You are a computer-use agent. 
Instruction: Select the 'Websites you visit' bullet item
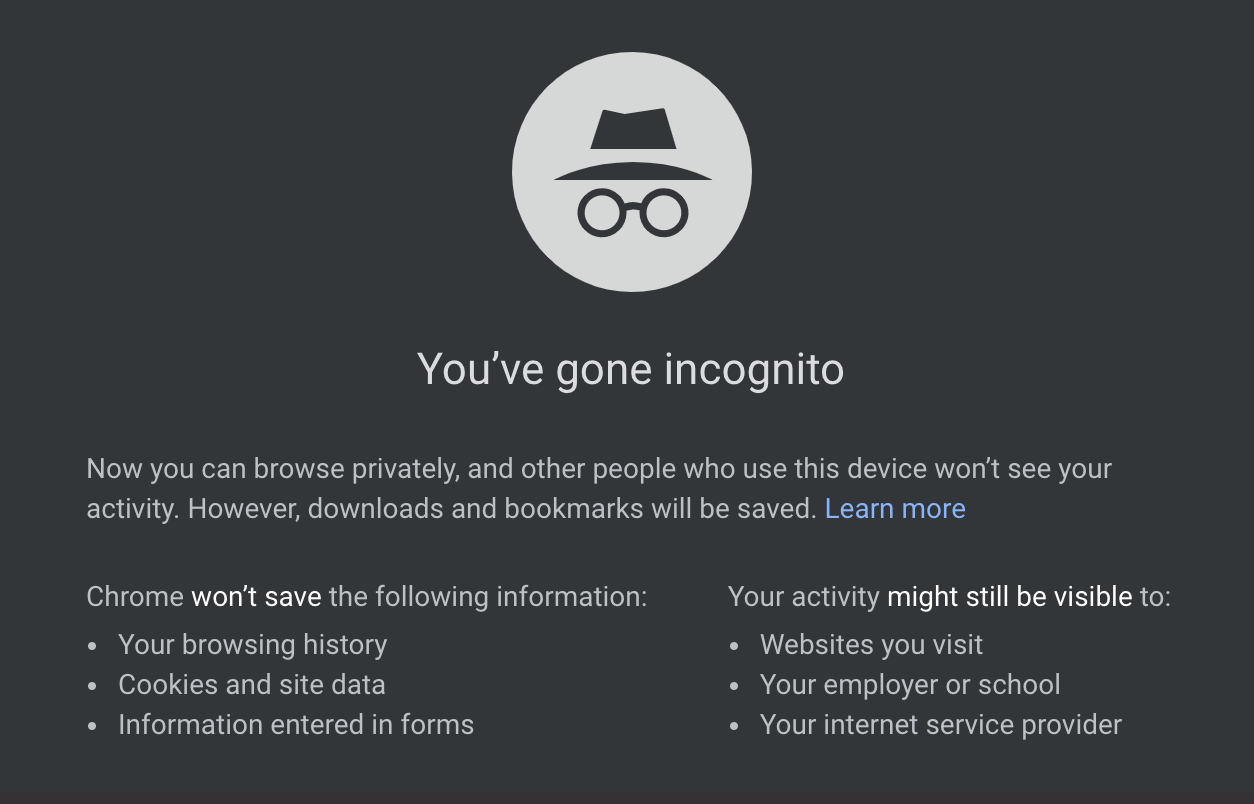(871, 645)
